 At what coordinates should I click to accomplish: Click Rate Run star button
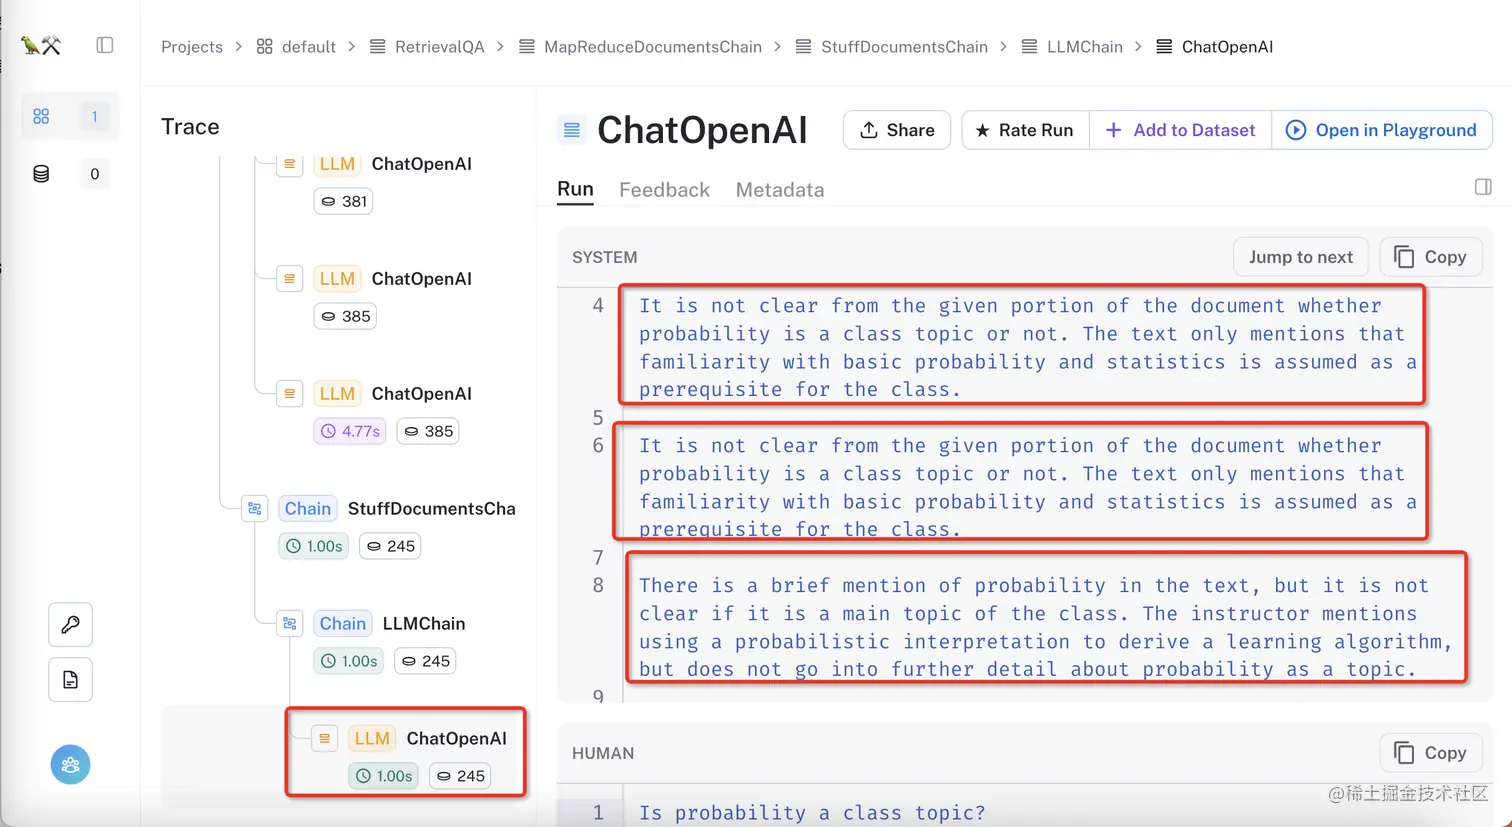point(1024,130)
